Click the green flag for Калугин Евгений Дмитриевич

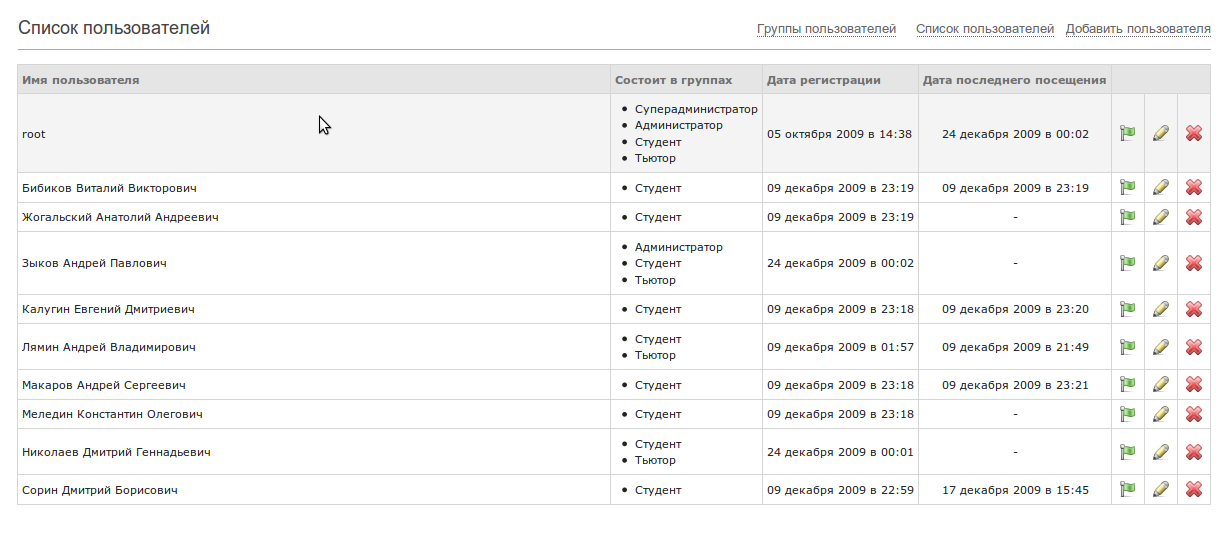tap(1128, 309)
